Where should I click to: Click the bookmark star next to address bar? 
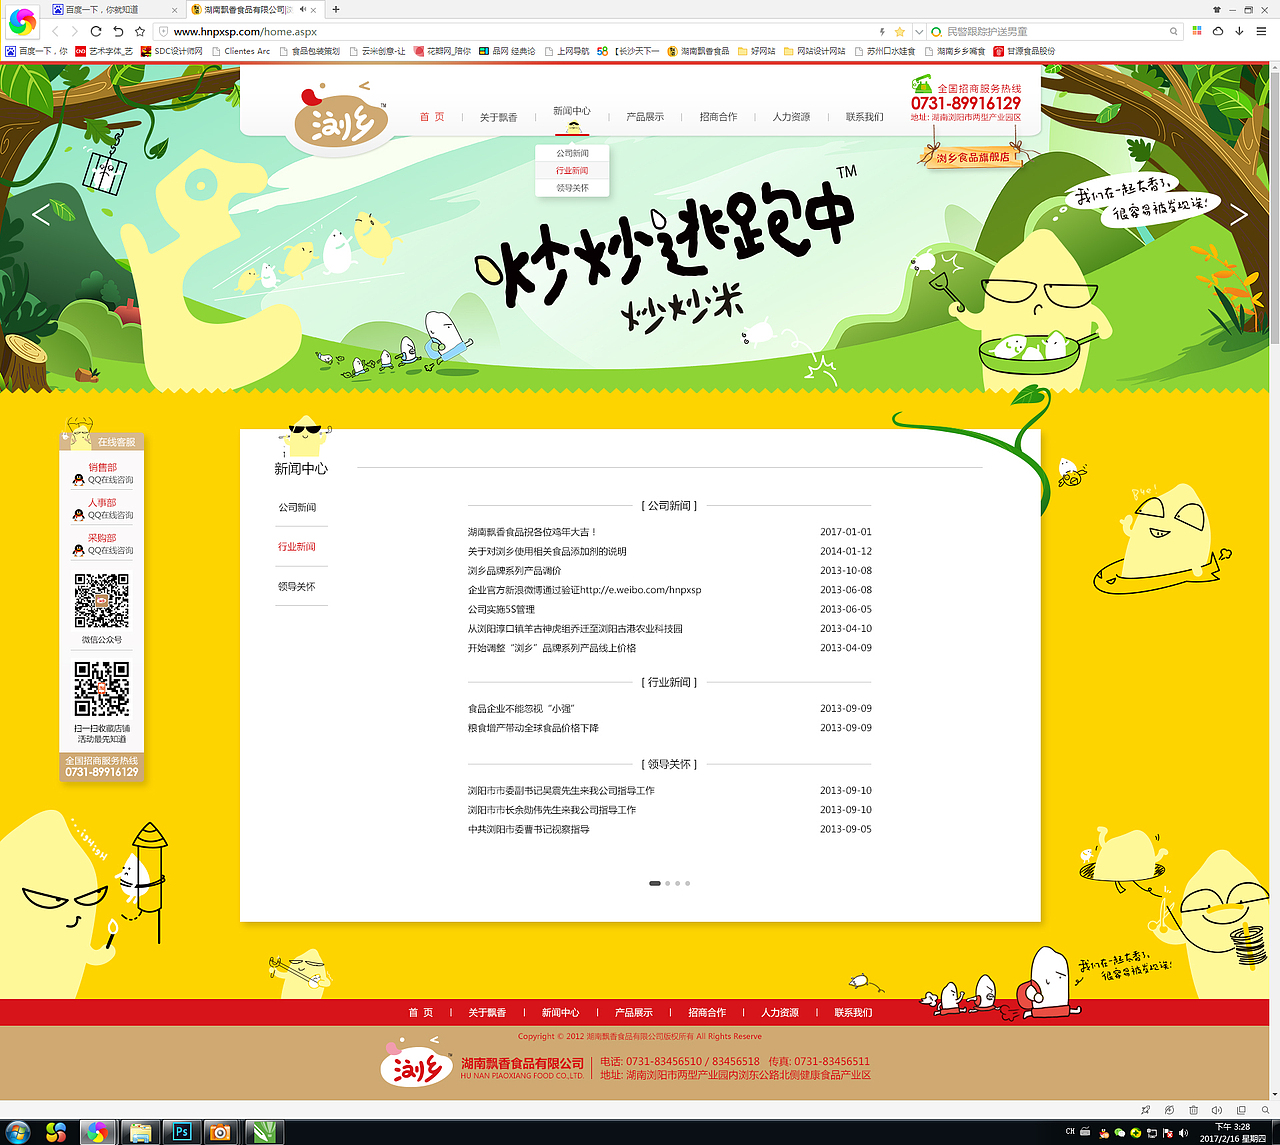pos(140,31)
